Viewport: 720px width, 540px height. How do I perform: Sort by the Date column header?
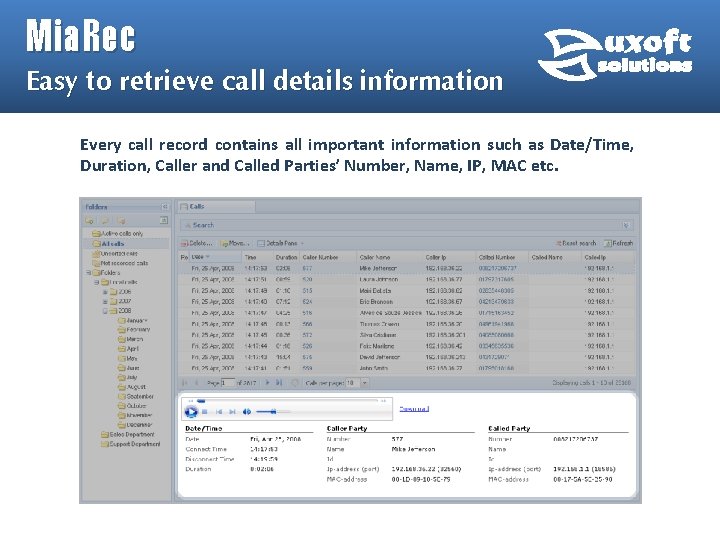coord(214,257)
